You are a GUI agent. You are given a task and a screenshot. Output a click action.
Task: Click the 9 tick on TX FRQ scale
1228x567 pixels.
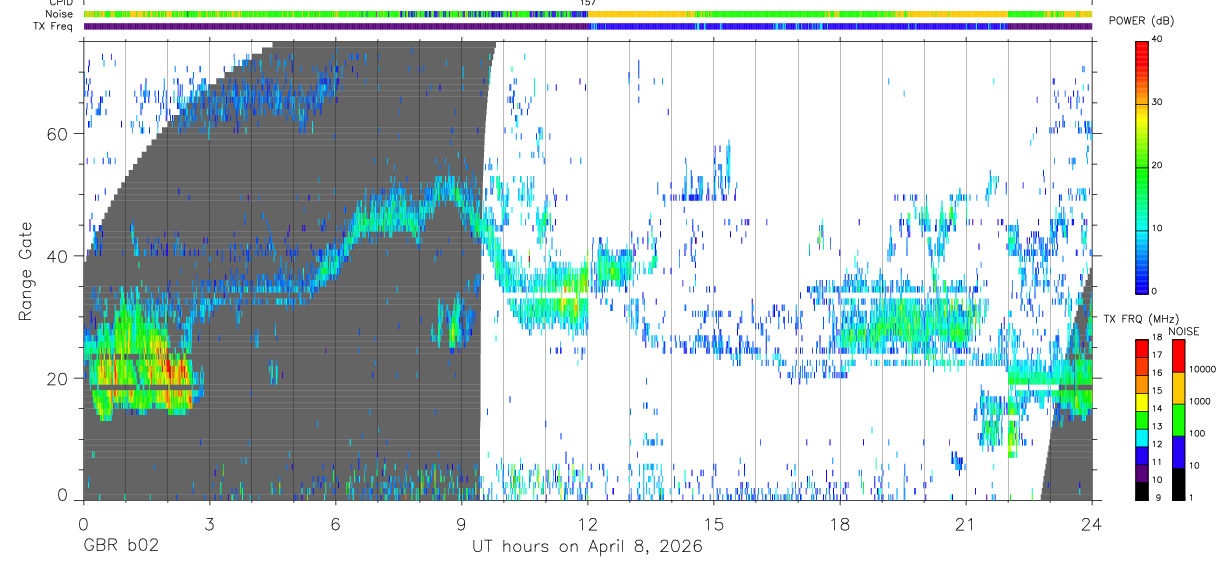click(1159, 498)
